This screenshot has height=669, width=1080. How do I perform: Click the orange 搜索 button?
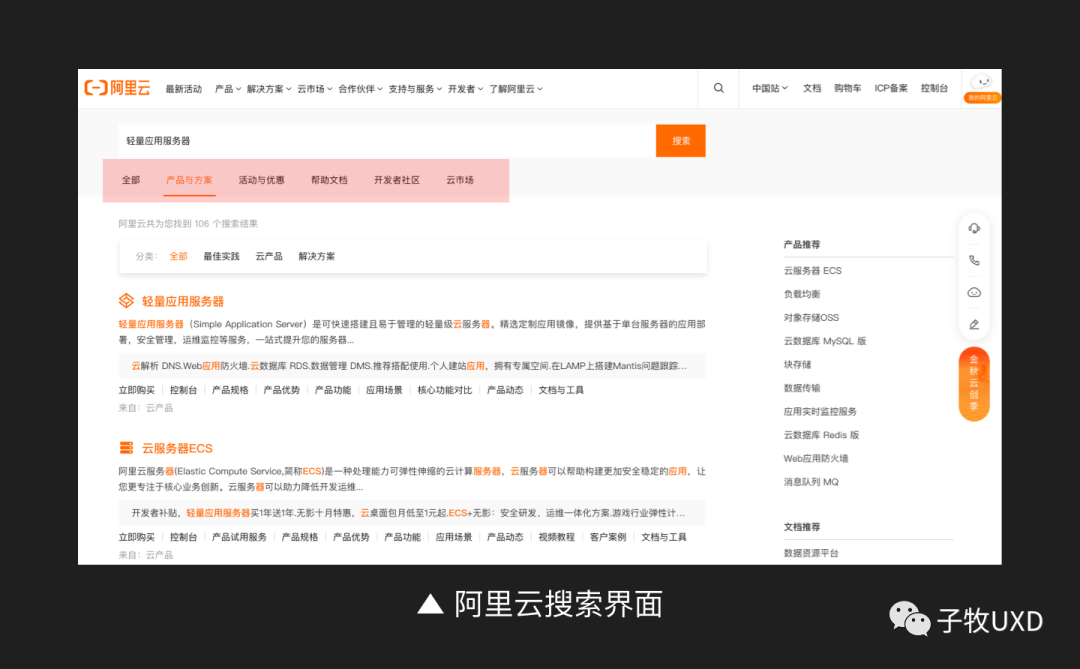pos(681,141)
